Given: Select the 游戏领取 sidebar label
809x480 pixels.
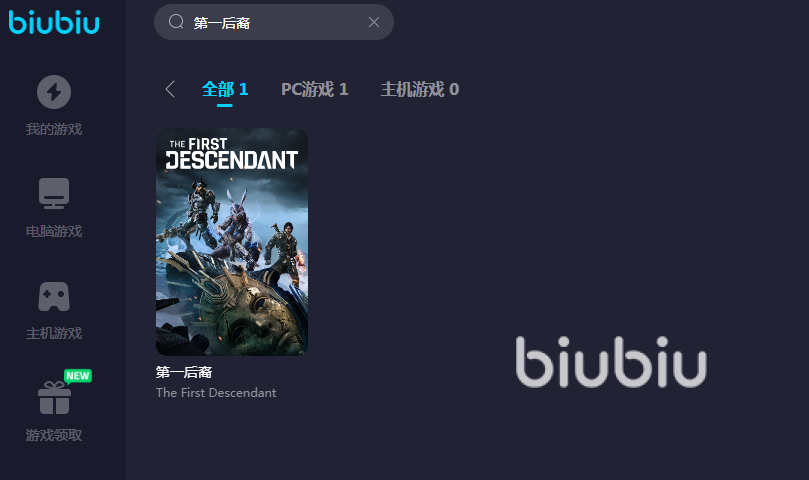Looking at the screenshot, I should pos(54,435).
